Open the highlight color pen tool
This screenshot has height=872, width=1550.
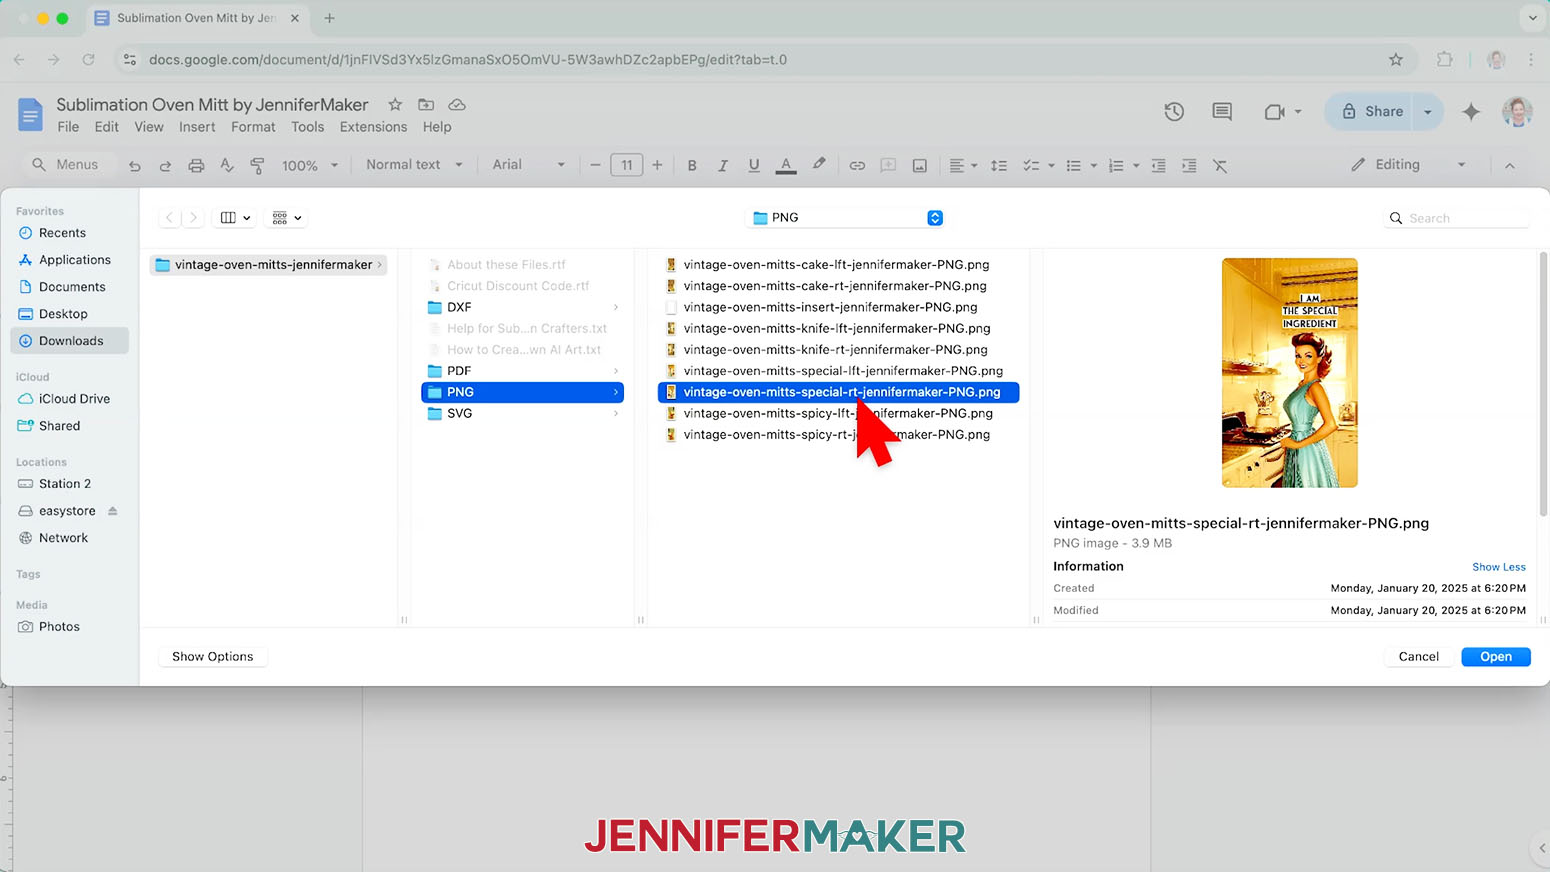point(819,165)
